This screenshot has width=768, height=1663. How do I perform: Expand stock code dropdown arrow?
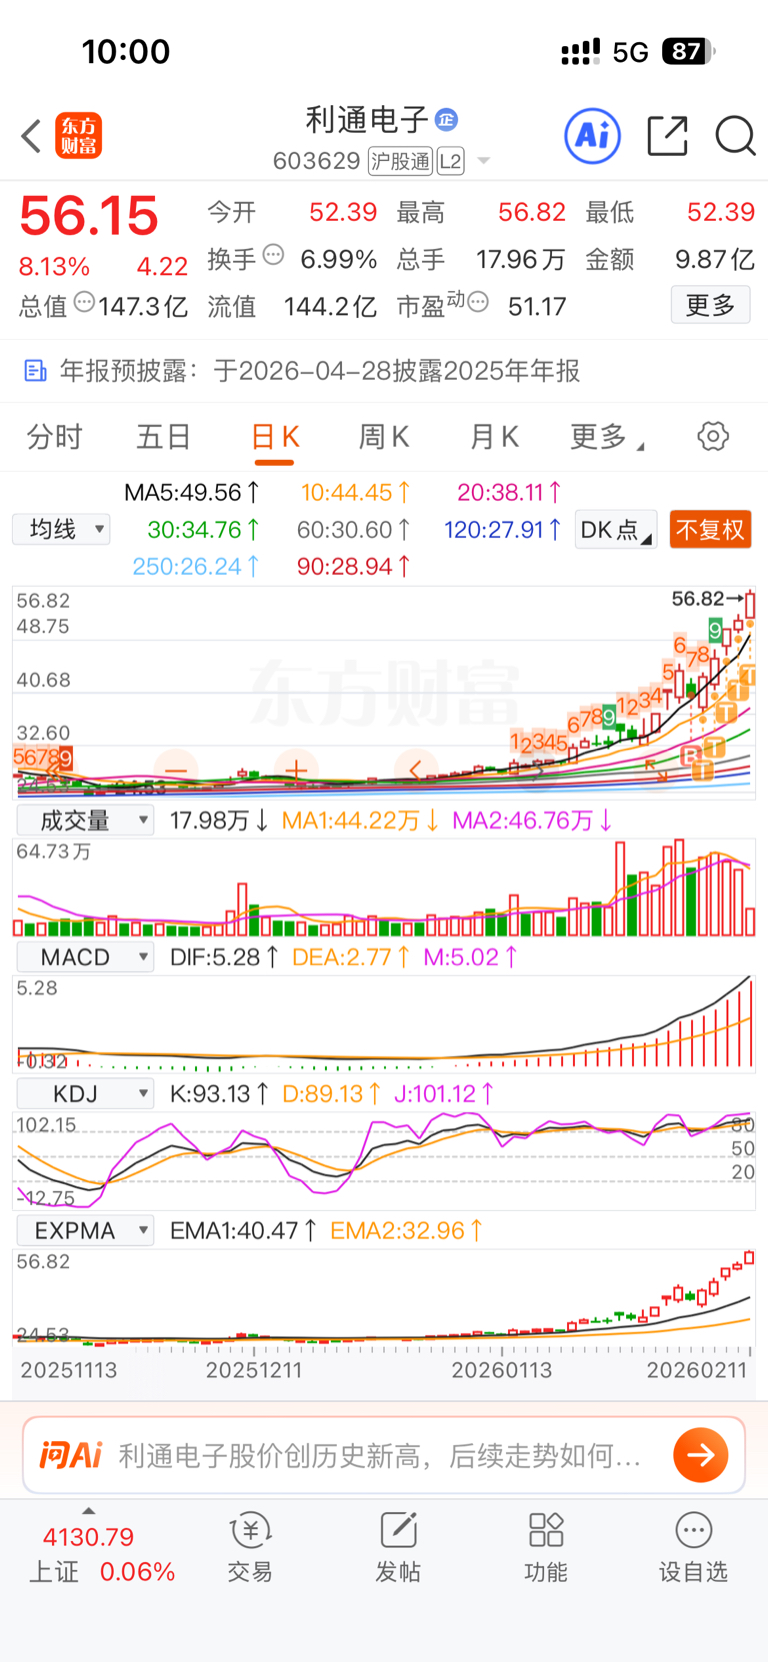point(484,161)
